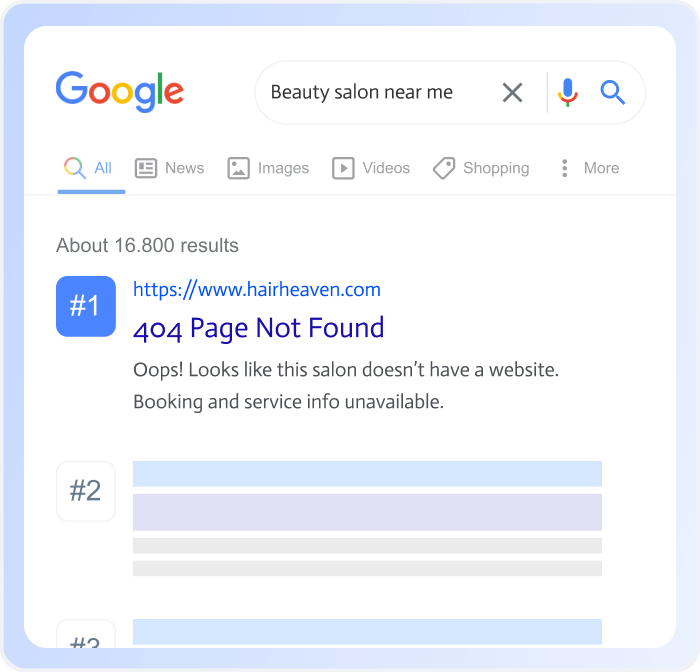Click the #2 ranking badge
Image resolution: width=700 pixels, height=672 pixels.
click(86, 491)
